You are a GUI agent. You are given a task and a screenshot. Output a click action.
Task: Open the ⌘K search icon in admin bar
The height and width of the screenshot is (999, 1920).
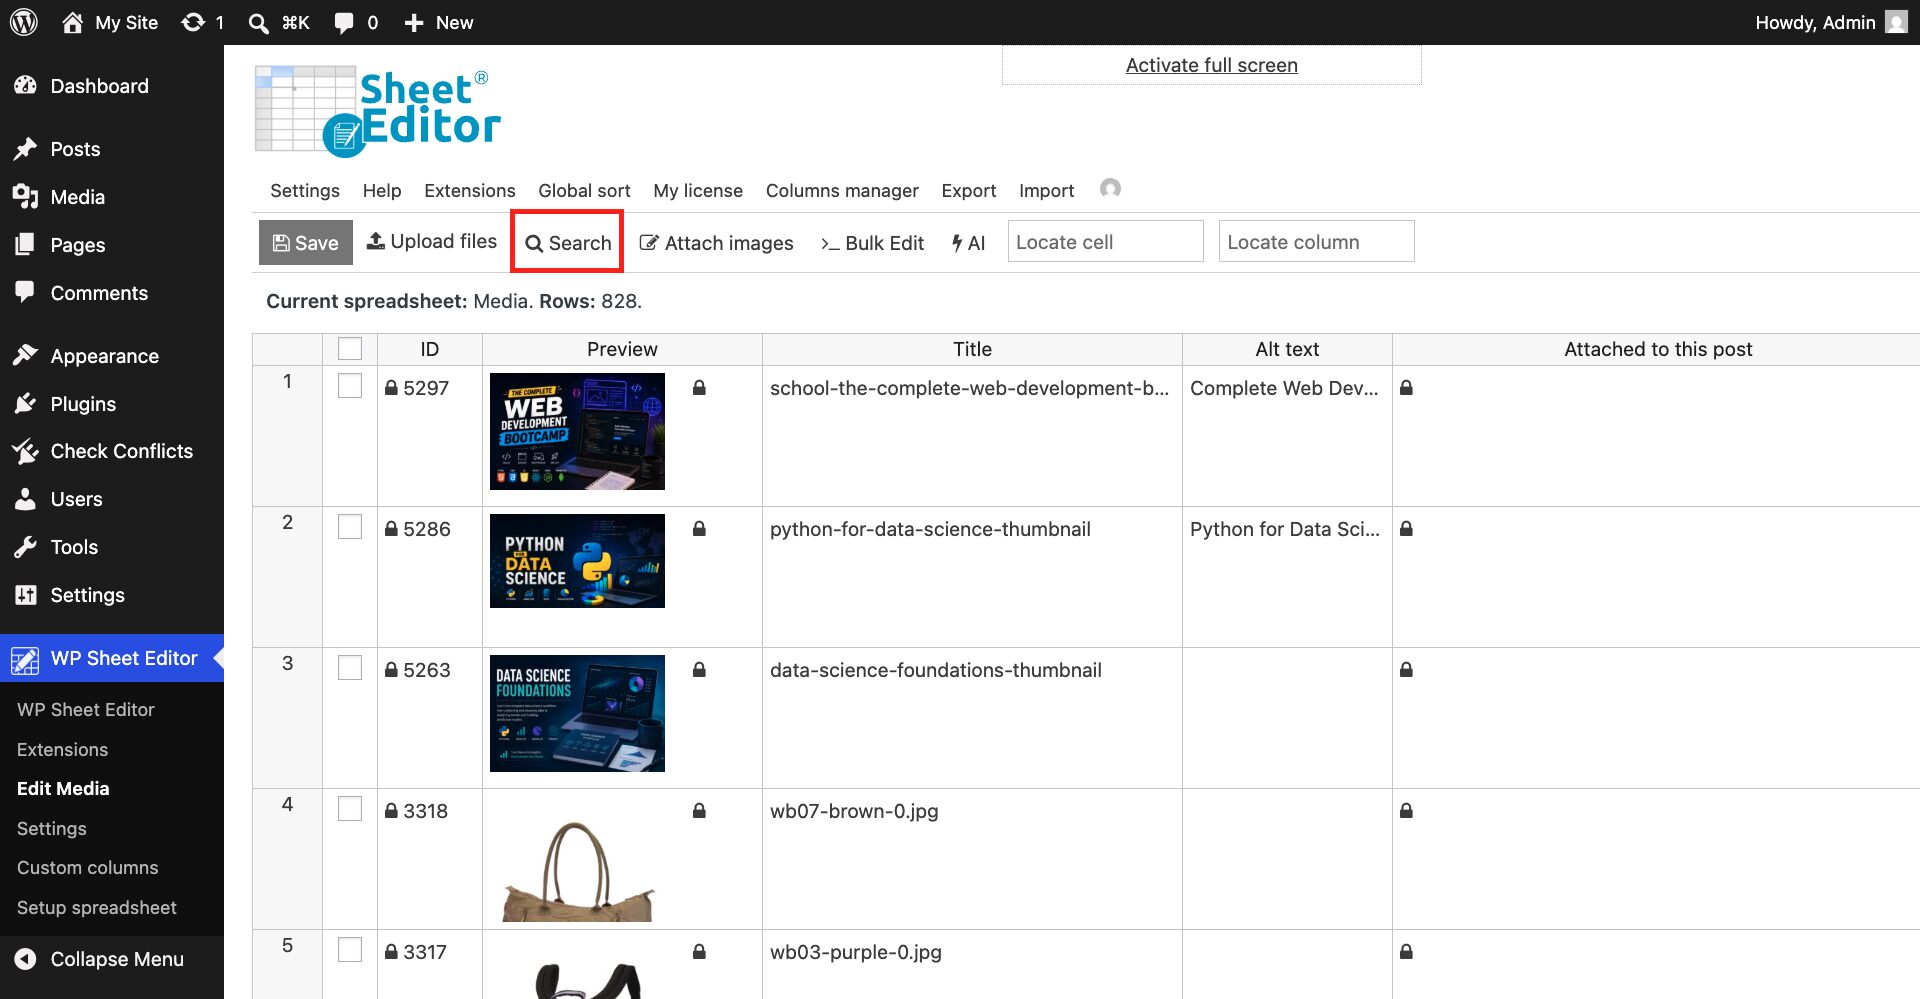tap(258, 23)
